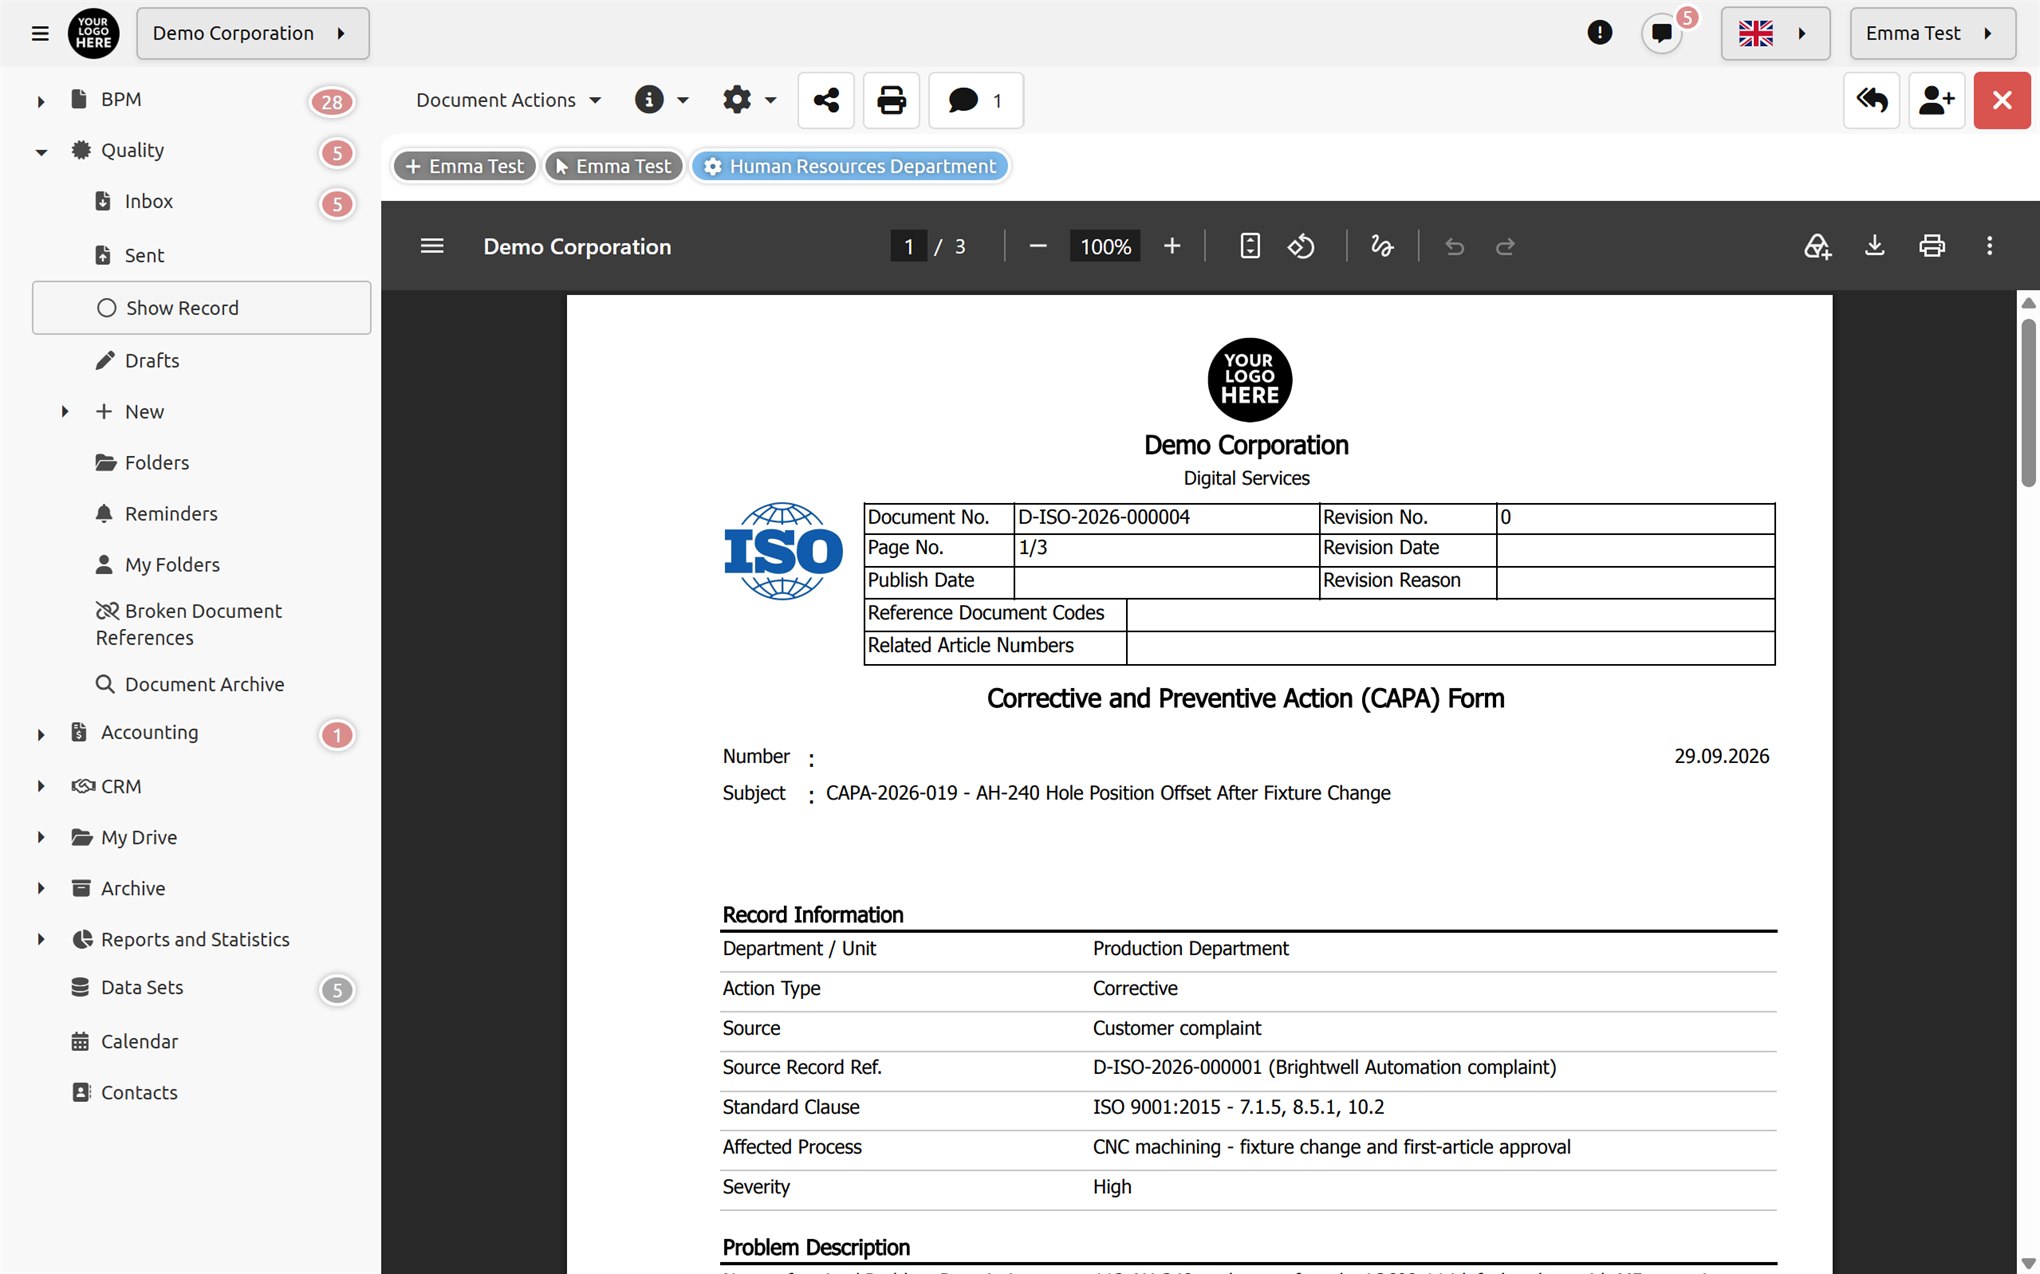Open Drafts in sidebar
Image resolution: width=2040 pixels, height=1274 pixels.
151,360
